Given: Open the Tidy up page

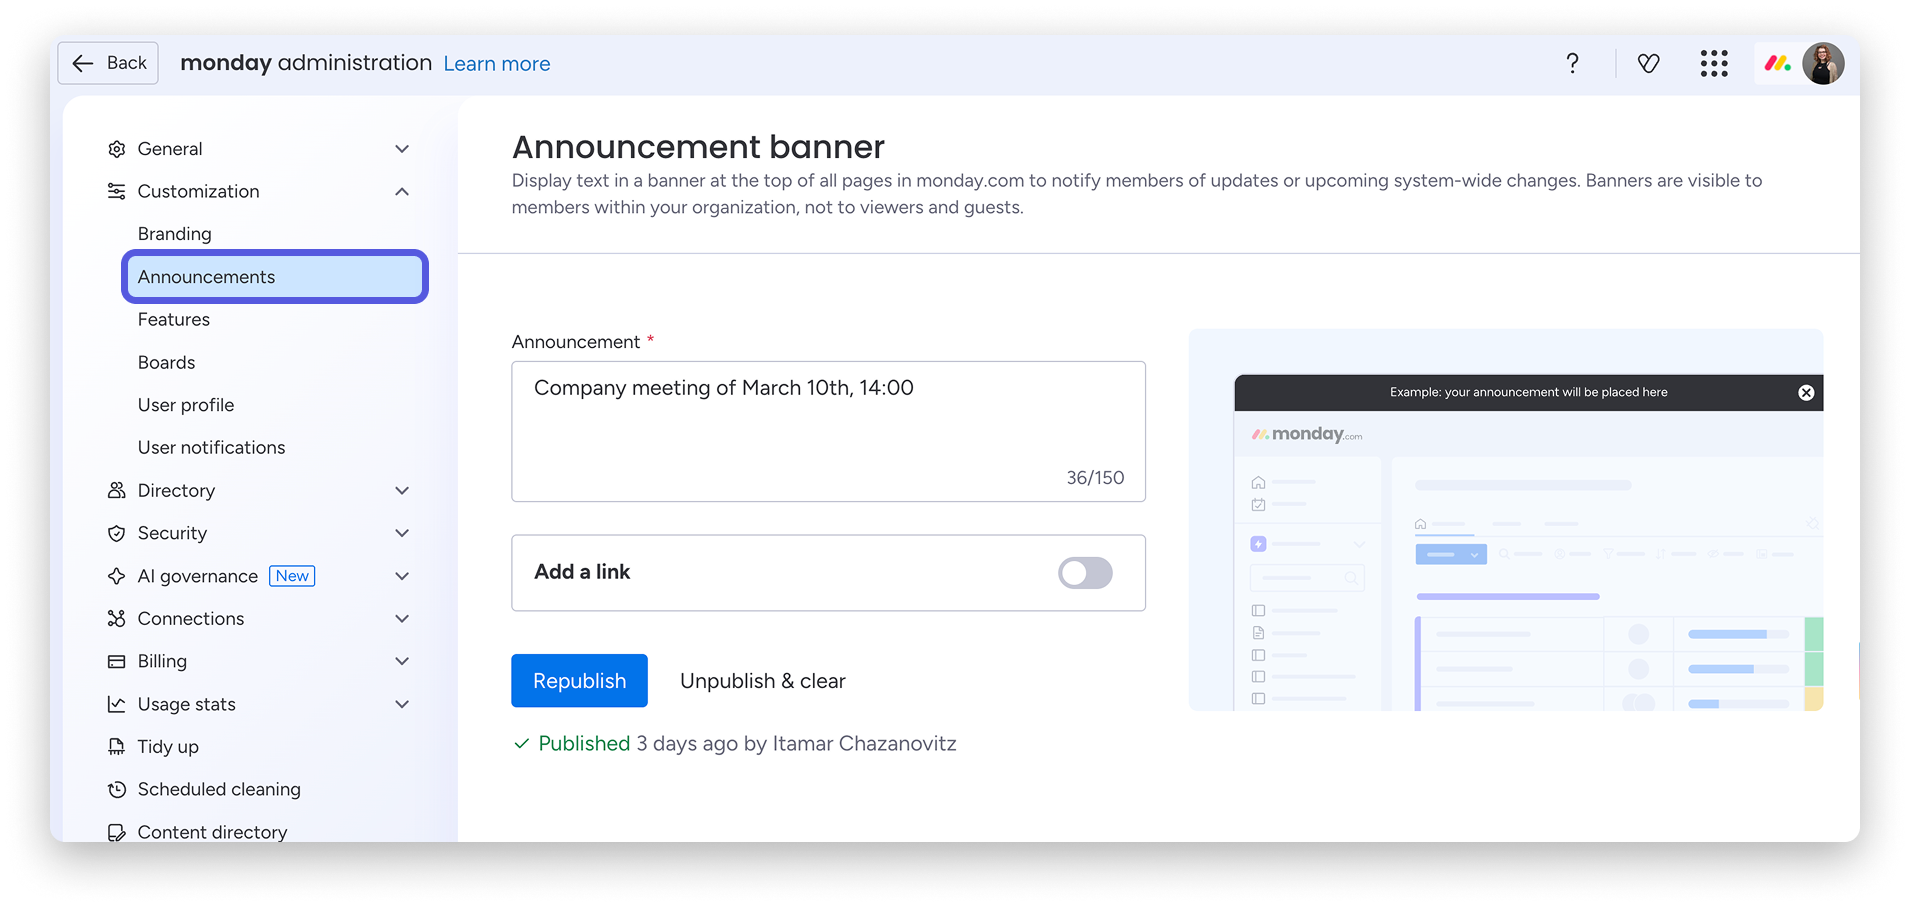Looking at the screenshot, I should point(168,747).
